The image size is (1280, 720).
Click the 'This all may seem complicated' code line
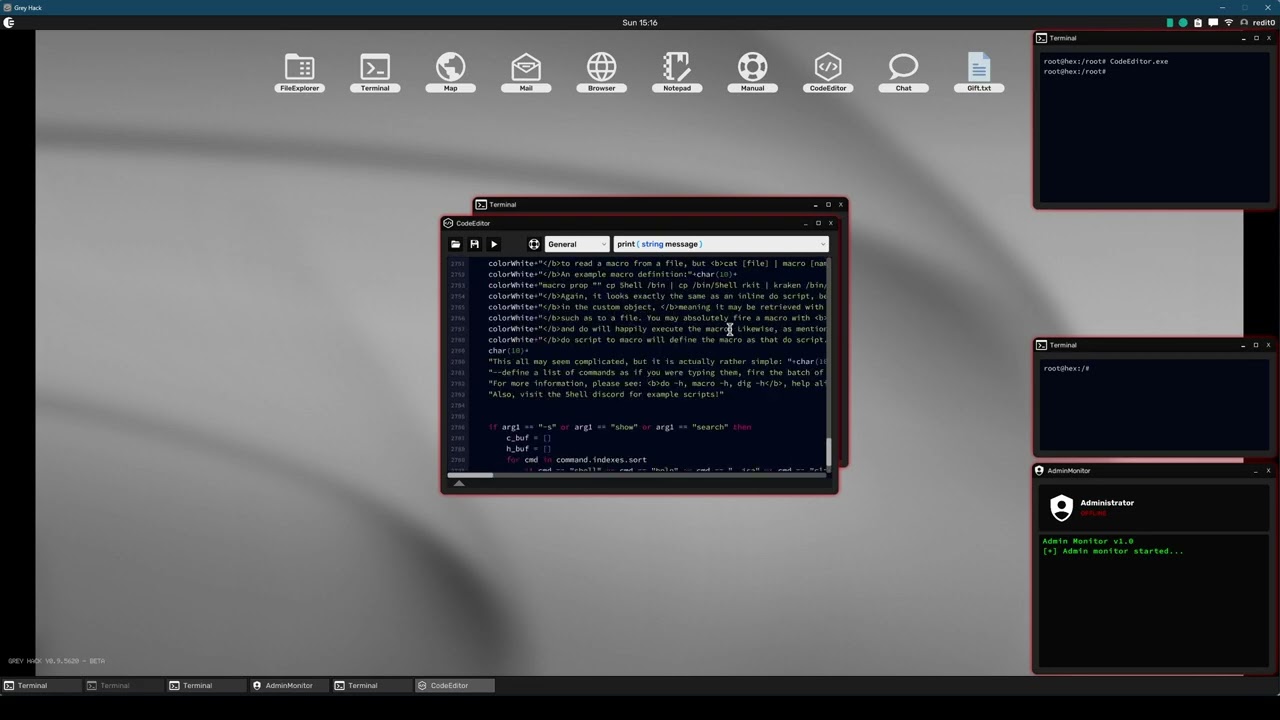(x=657, y=361)
